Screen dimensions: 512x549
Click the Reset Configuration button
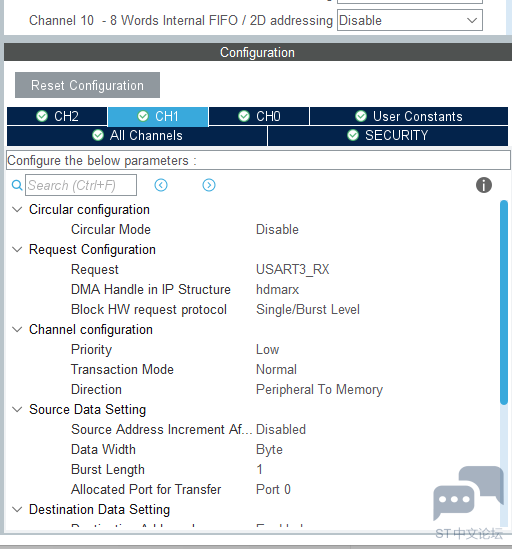point(87,85)
